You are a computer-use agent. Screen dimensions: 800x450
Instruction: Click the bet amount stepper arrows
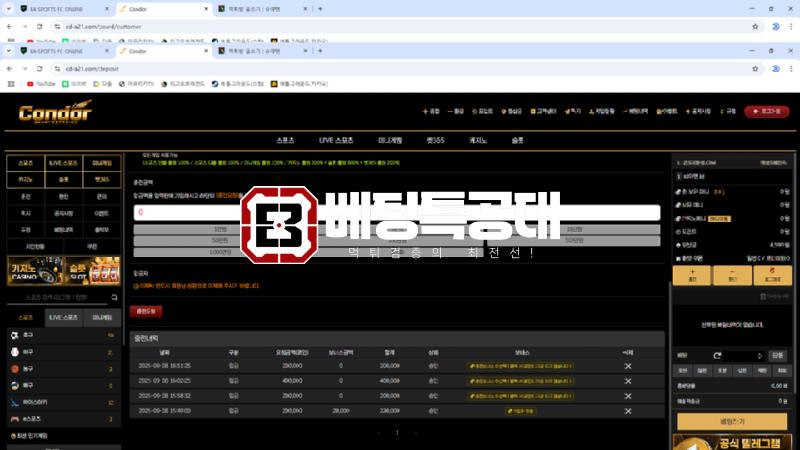click(x=760, y=356)
